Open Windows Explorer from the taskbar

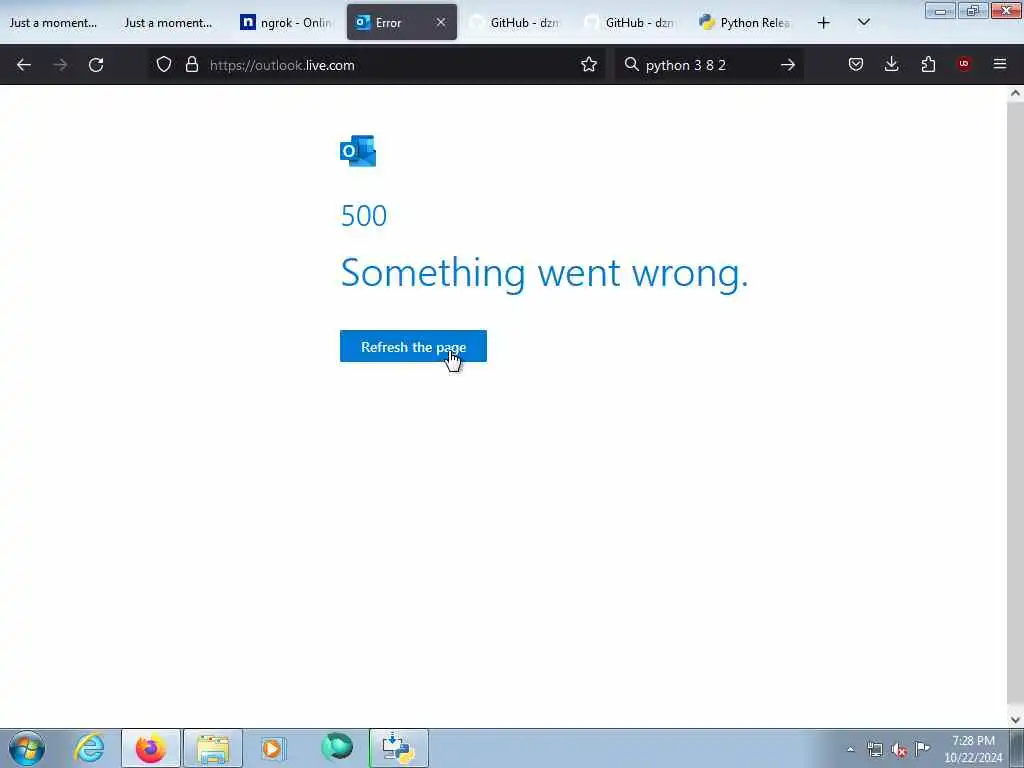coord(213,748)
